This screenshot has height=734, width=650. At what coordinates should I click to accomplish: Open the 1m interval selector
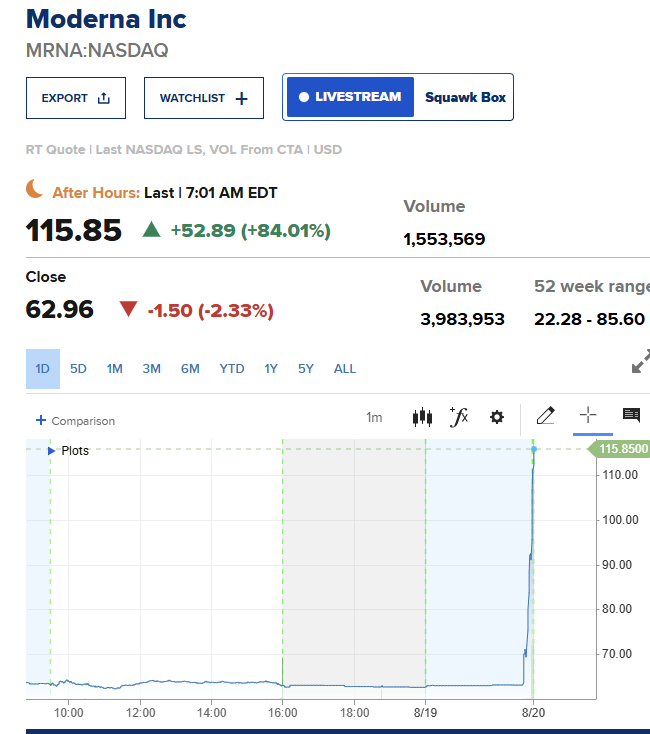pyautogui.click(x=374, y=417)
